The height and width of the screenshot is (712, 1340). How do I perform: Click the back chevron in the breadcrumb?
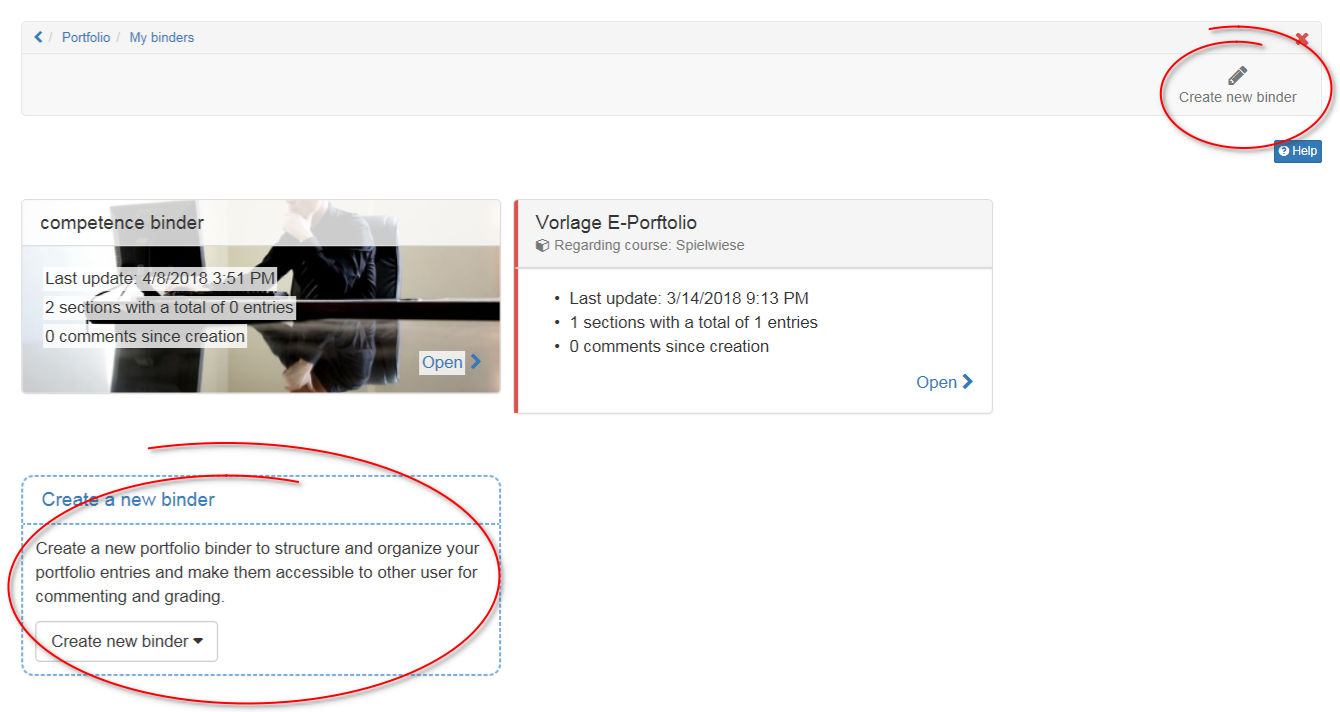(39, 38)
